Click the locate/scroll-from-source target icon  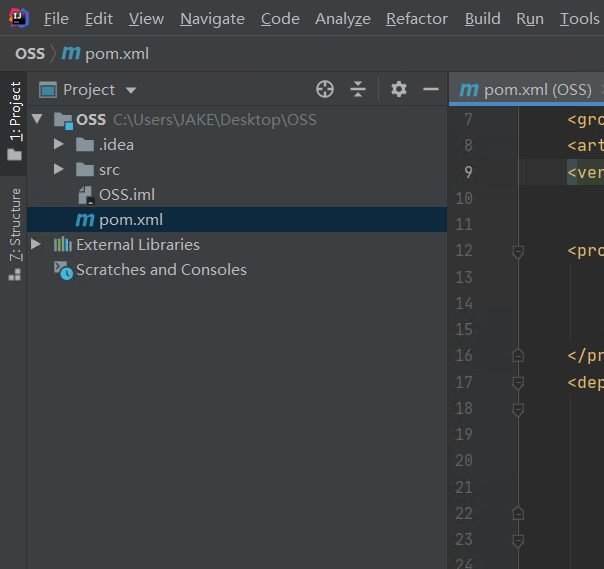click(325, 89)
